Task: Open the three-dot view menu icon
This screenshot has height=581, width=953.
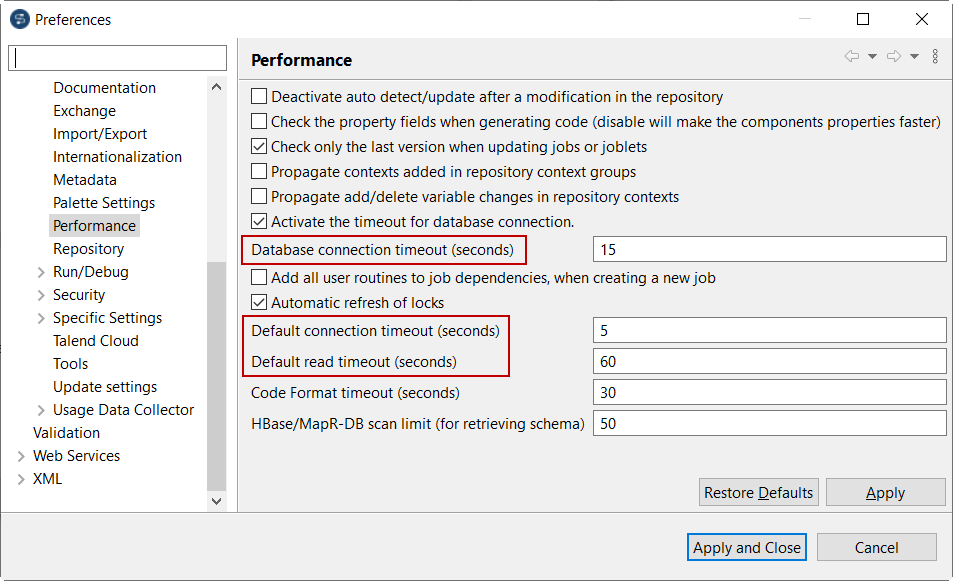Action: point(935,57)
